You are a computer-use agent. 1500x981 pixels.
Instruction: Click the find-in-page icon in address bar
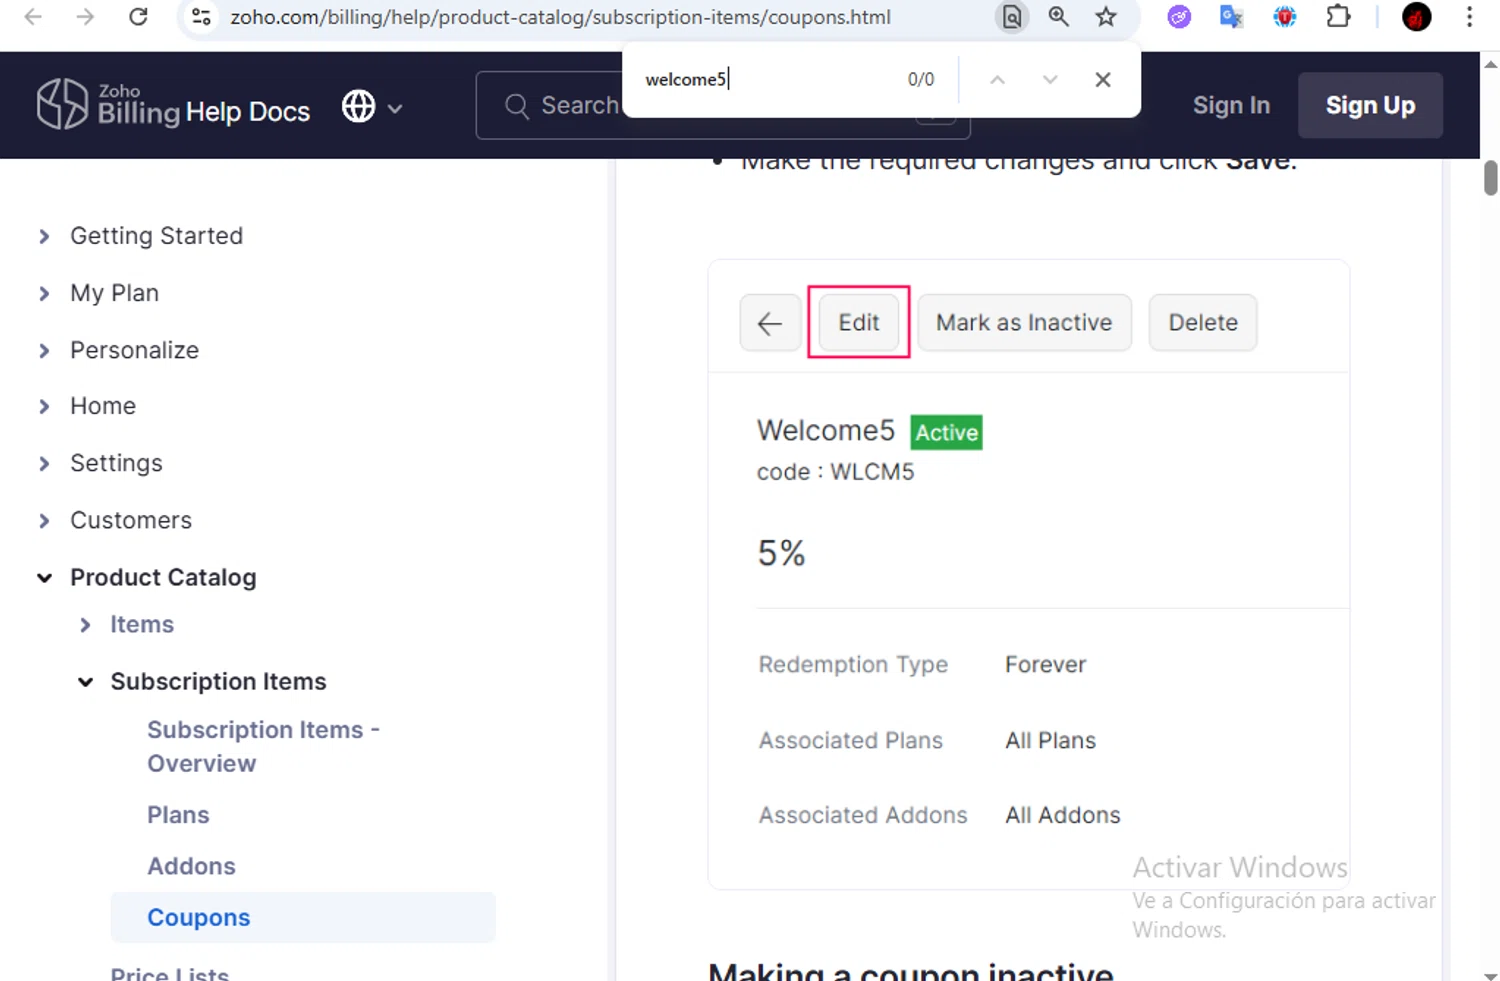click(x=1012, y=17)
